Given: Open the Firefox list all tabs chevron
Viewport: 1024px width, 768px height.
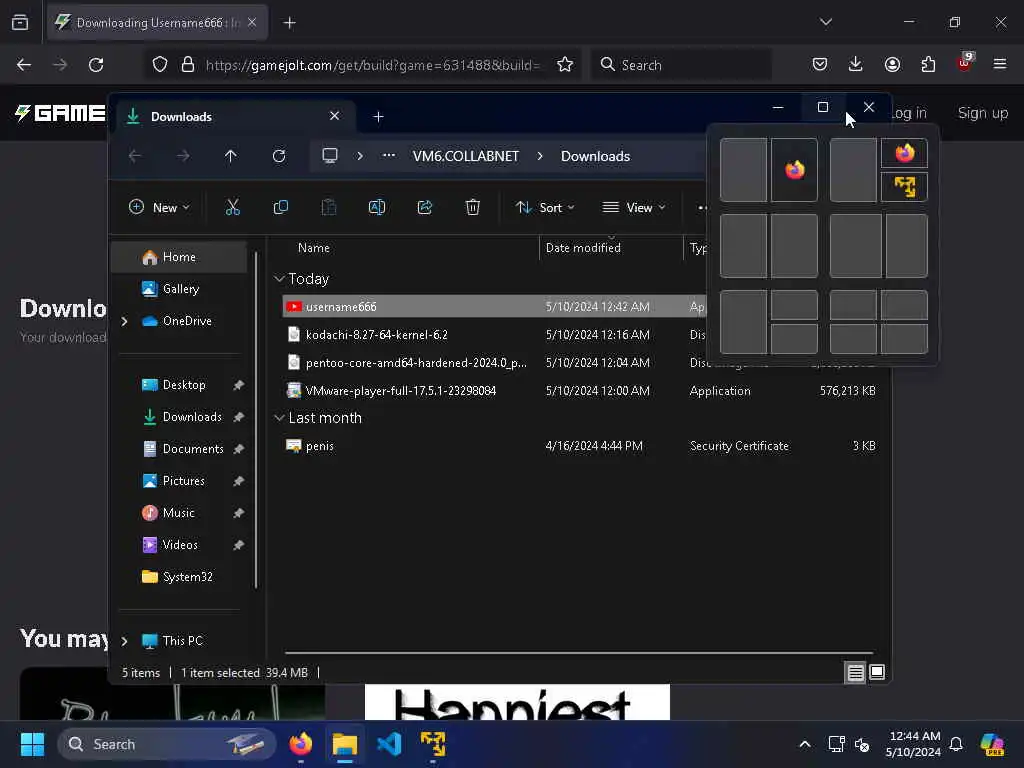Looking at the screenshot, I should tap(826, 22).
